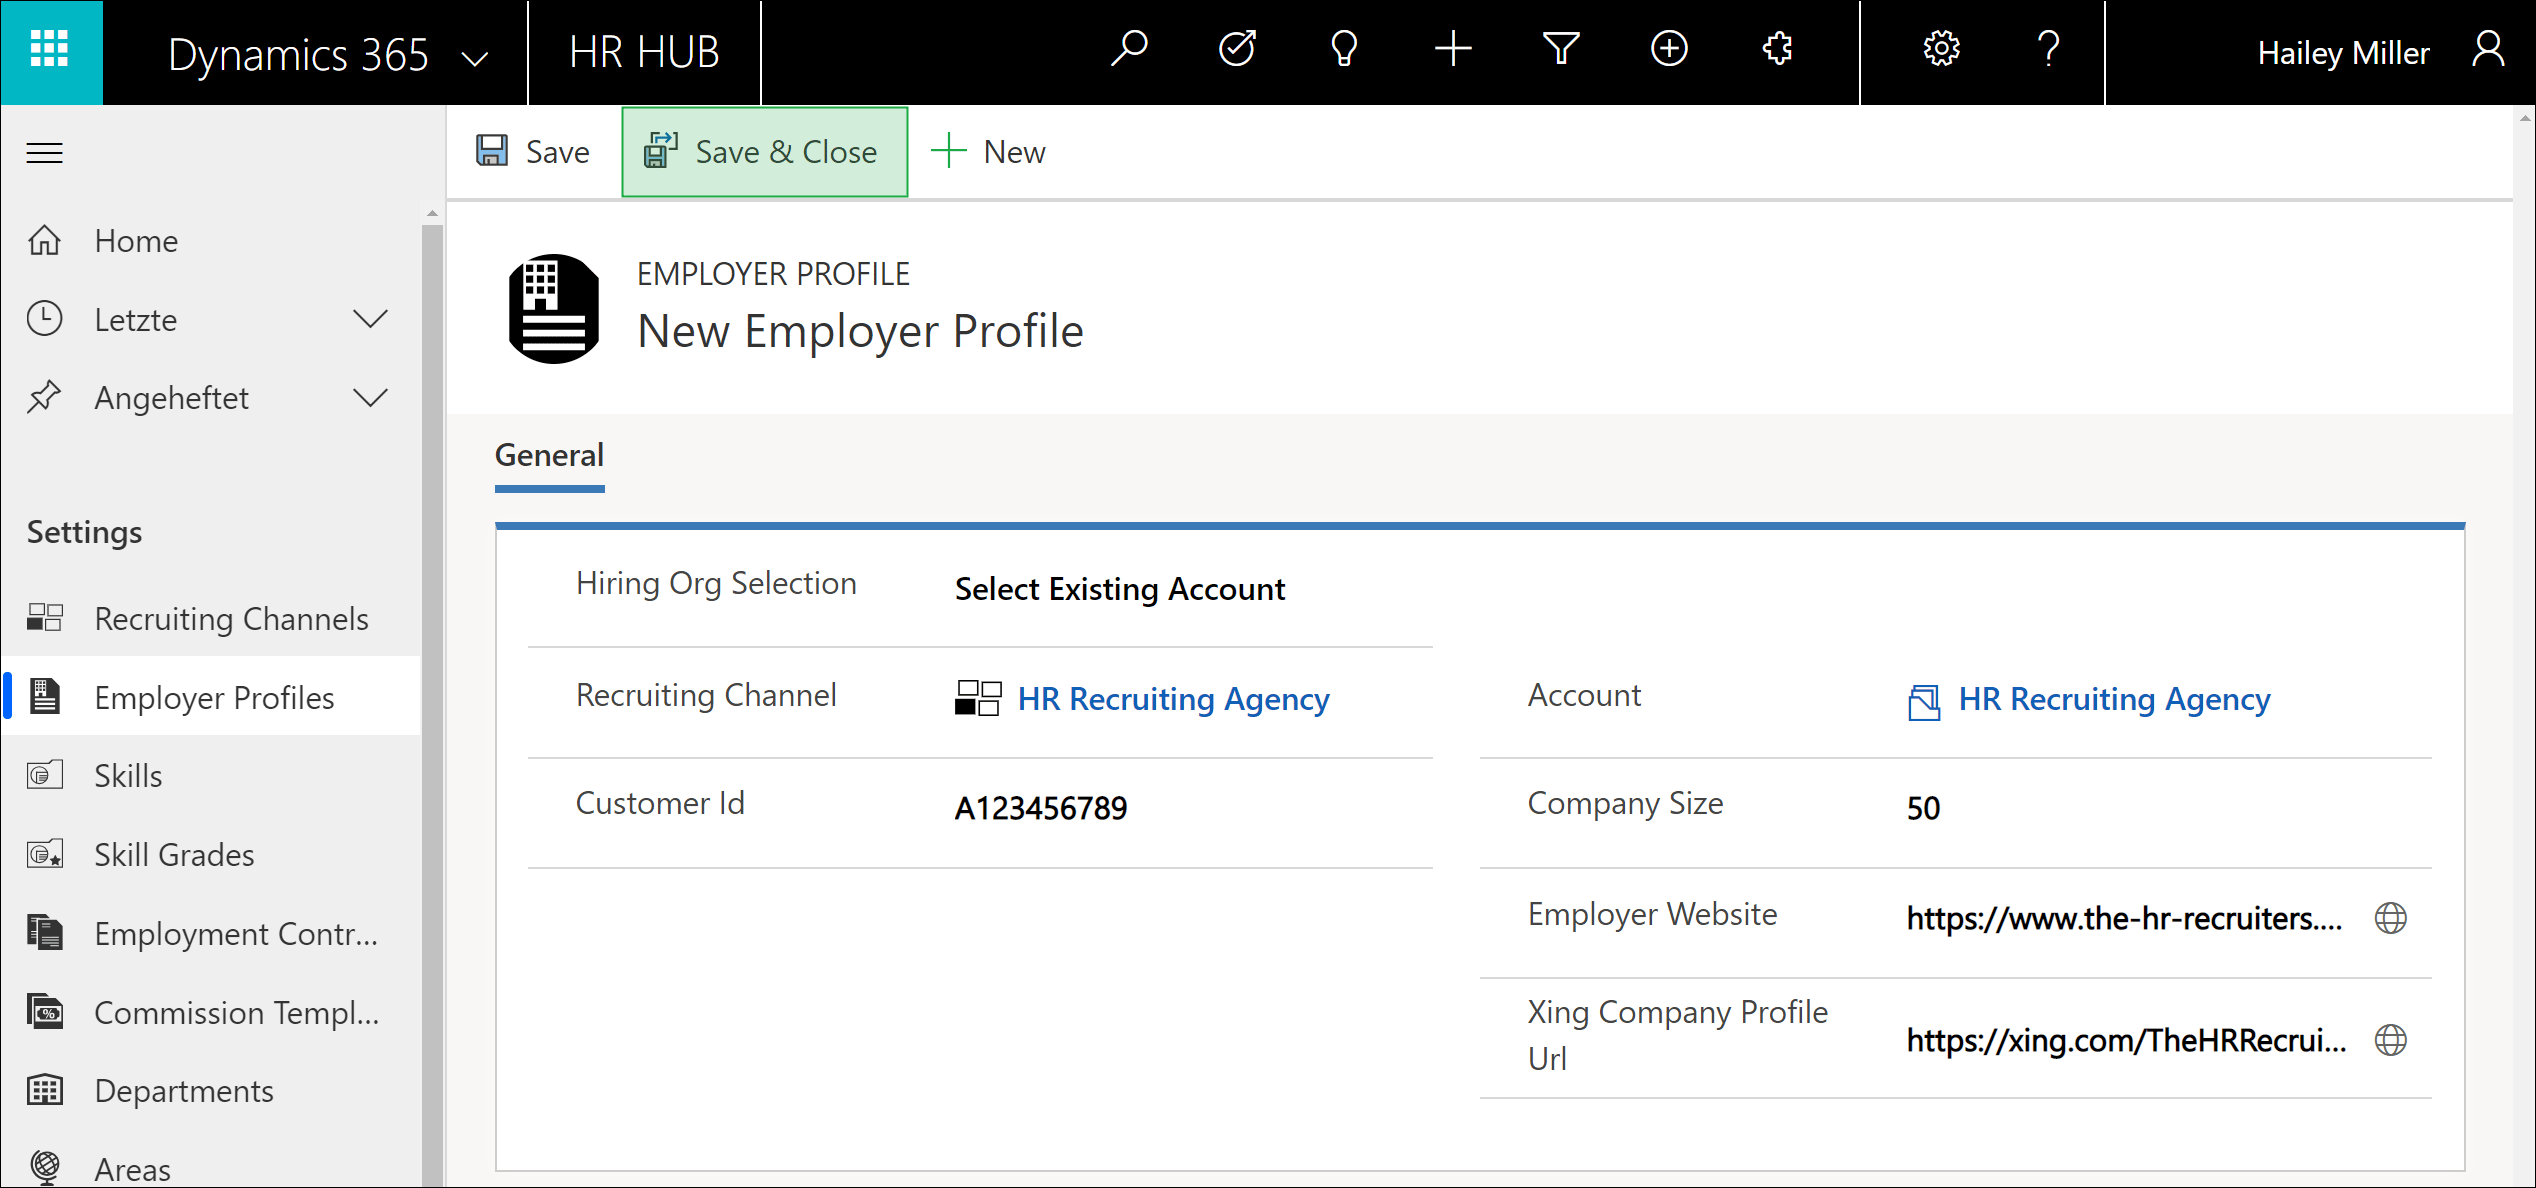Open the help question mark

pos(2049,49)
